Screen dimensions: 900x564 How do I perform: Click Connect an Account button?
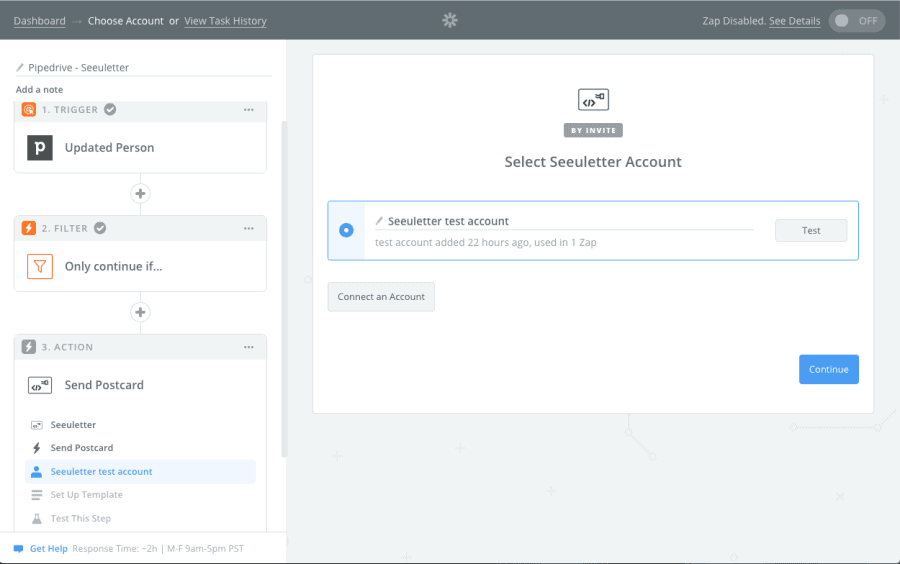click(381, 297)
